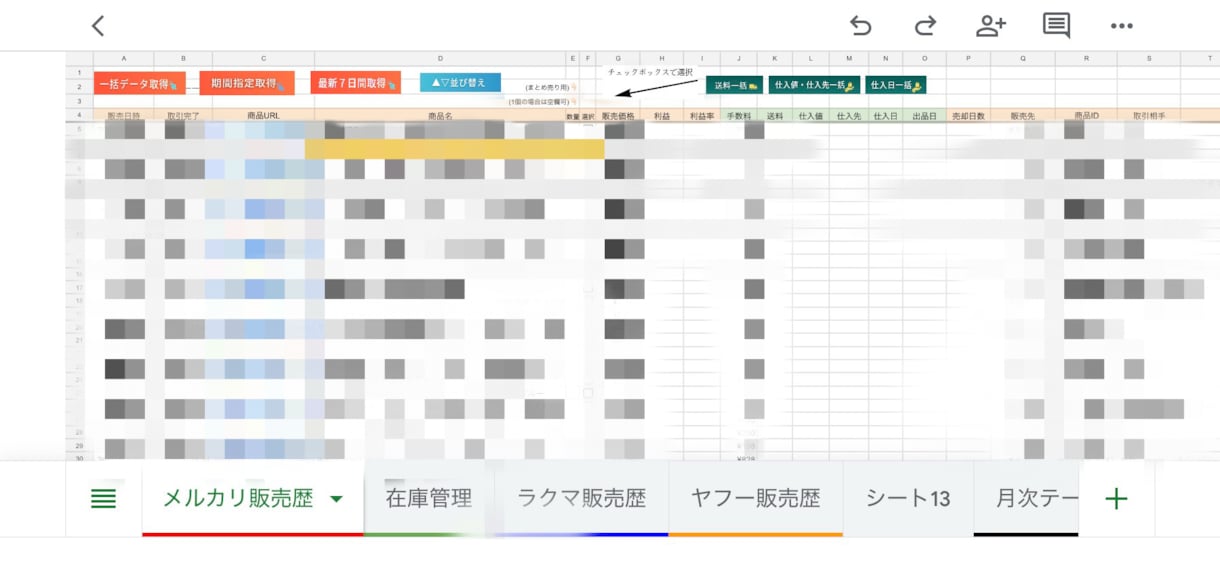The image size is (1220, 564).
Task: Select column C letter header
Action: point(263,59)
